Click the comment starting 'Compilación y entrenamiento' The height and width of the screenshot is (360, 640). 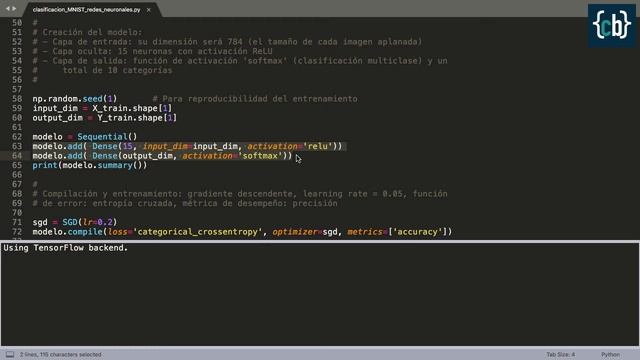click(240, 194)
